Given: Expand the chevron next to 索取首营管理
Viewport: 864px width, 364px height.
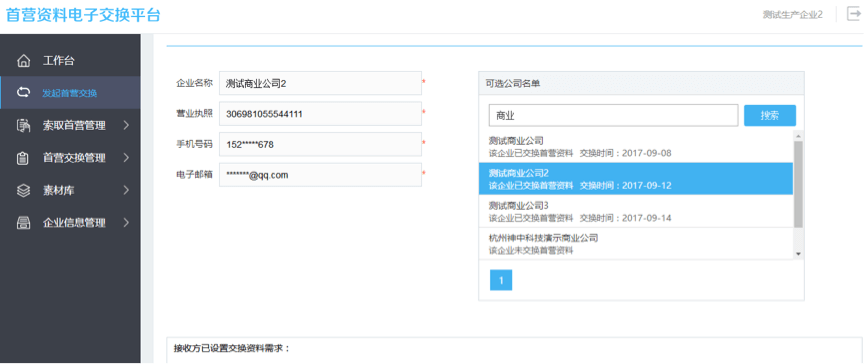Looking at the screenshot, I should [126, 126].
